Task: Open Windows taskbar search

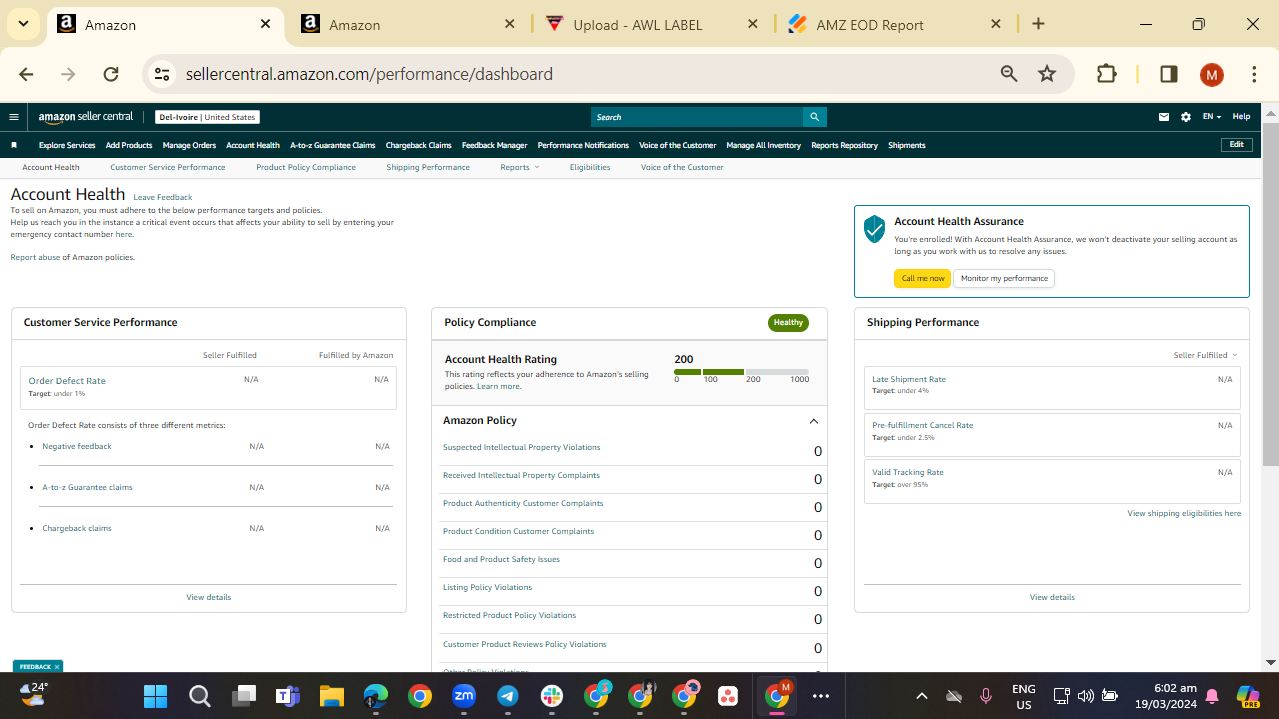Action: 199,696
